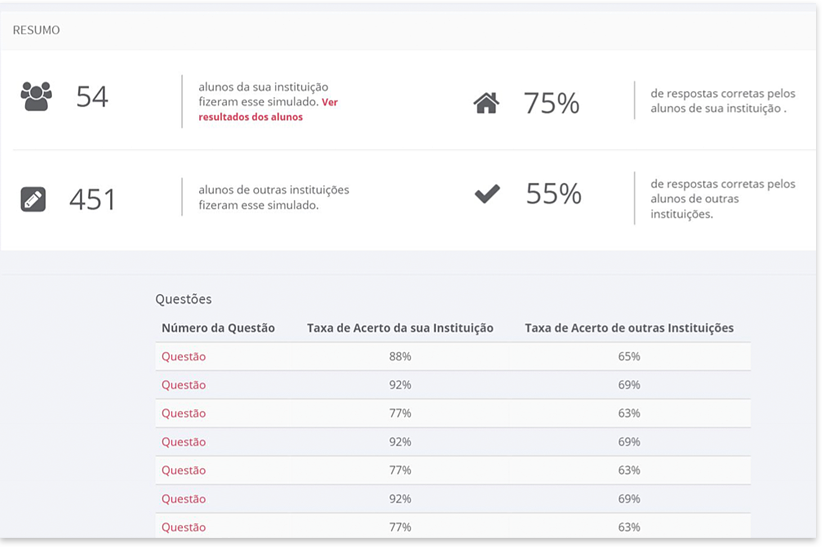822x547 pixels.
Task: Click the pencil edit icon beside 451
Action: coord(33,199)
